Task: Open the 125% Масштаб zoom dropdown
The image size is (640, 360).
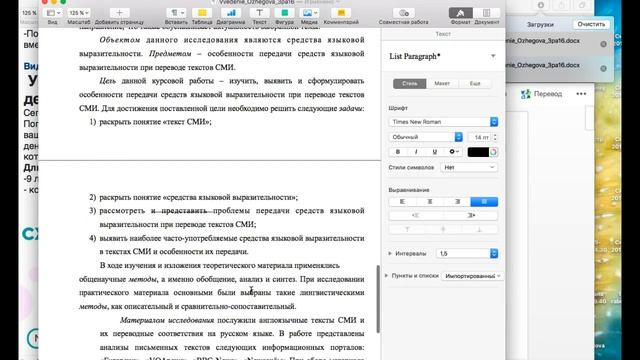Action: tap(79, 13)
